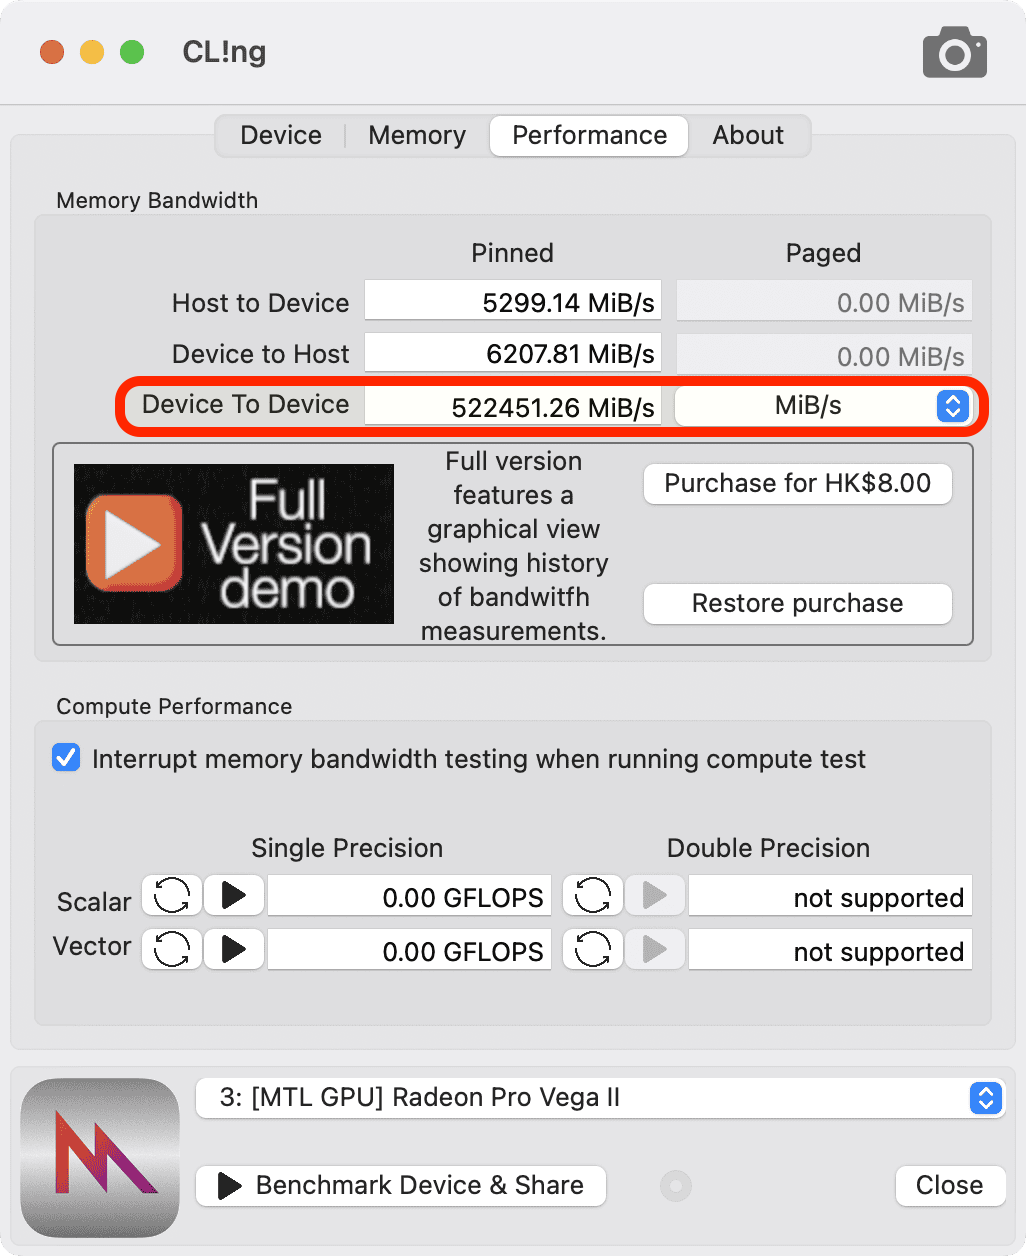Click the Restore purchase button
Viewport: 1026px width, 1256px height.
pyautogui.click(x=797, y=604)
